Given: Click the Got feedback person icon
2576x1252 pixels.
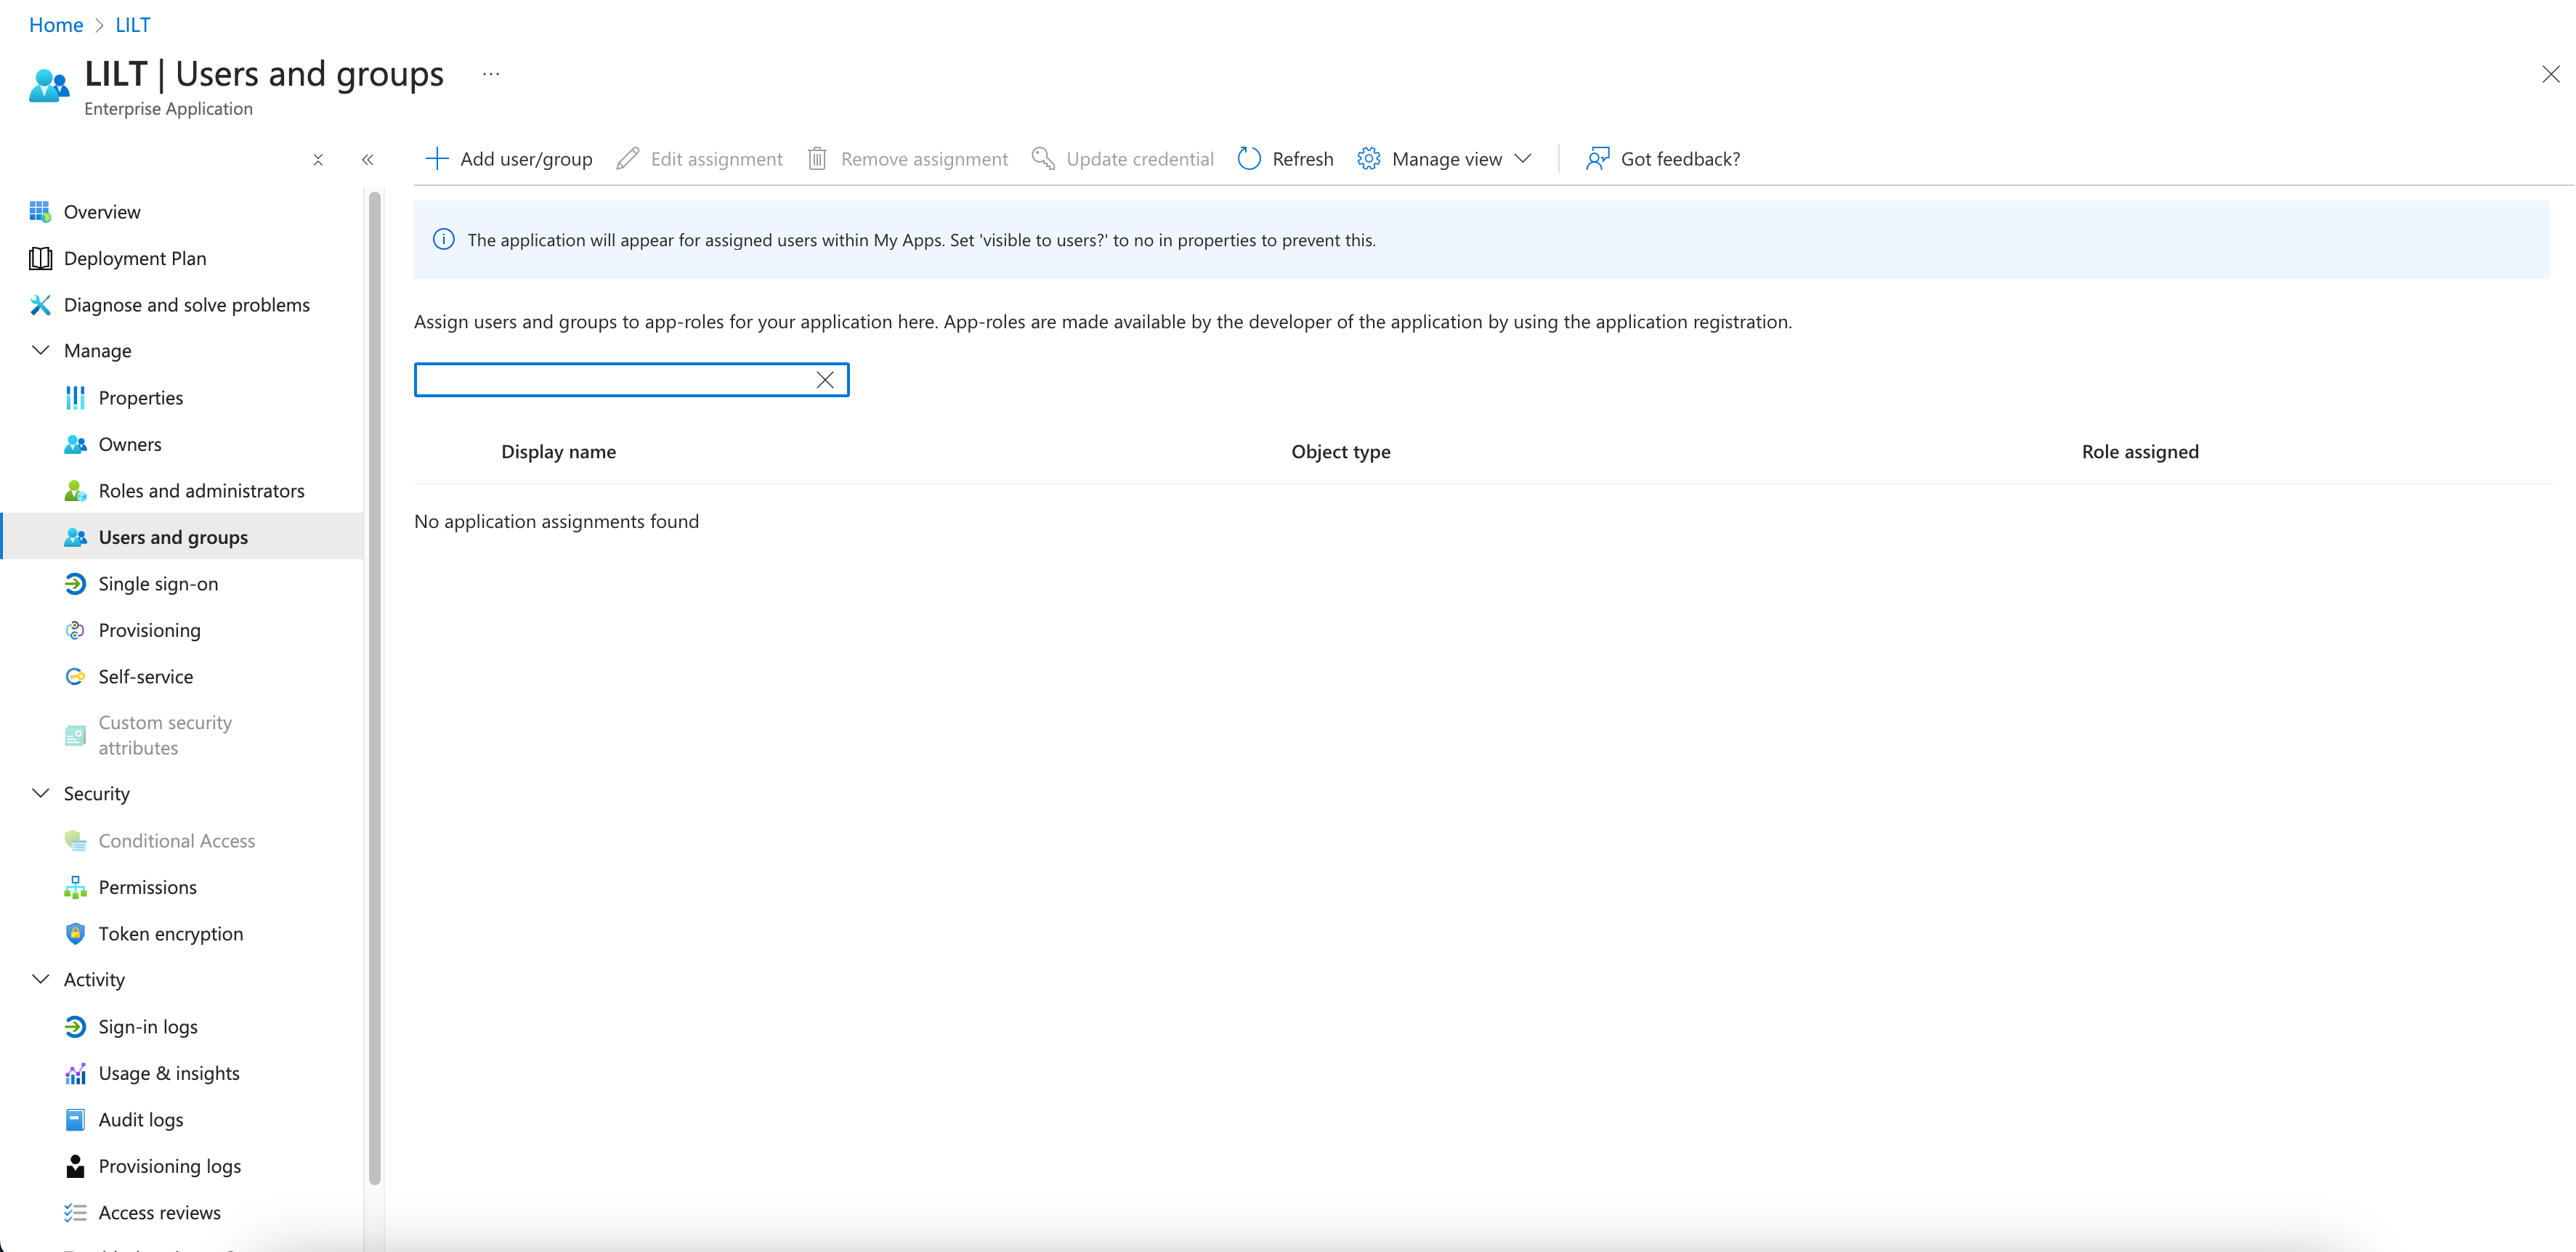Looking at the screenshot, I should (1597, 159).
